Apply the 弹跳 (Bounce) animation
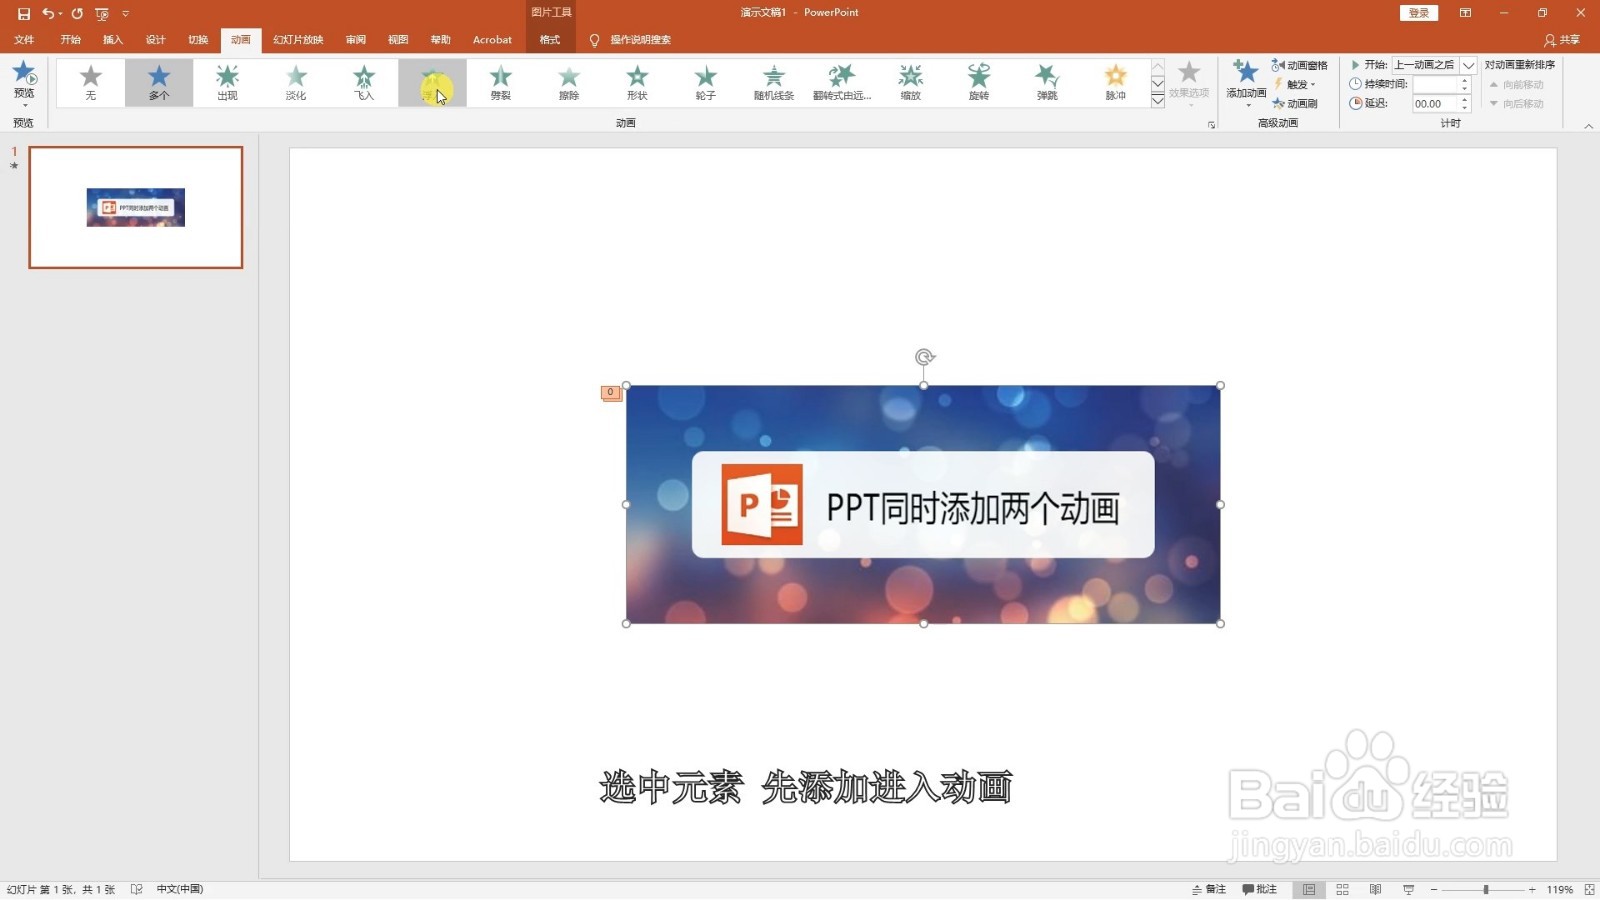The image size is (1600, 900). coord(1047,82)
